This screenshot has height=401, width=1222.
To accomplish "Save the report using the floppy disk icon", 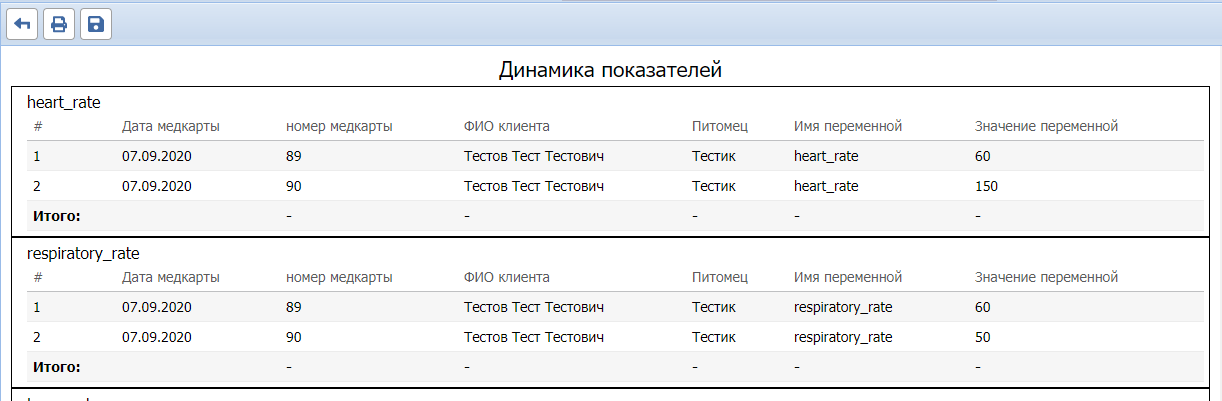I will 96,24.
